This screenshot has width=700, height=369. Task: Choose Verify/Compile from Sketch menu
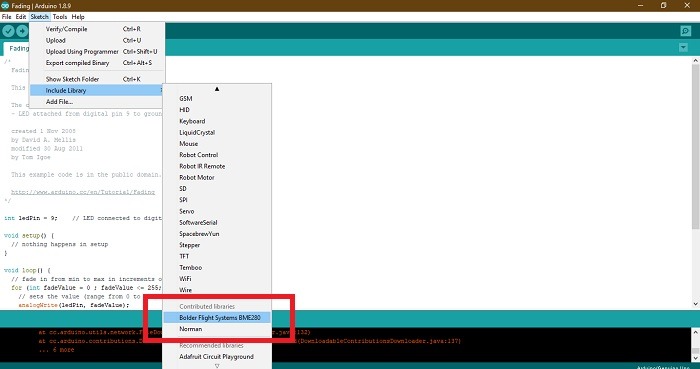point(97,29)
